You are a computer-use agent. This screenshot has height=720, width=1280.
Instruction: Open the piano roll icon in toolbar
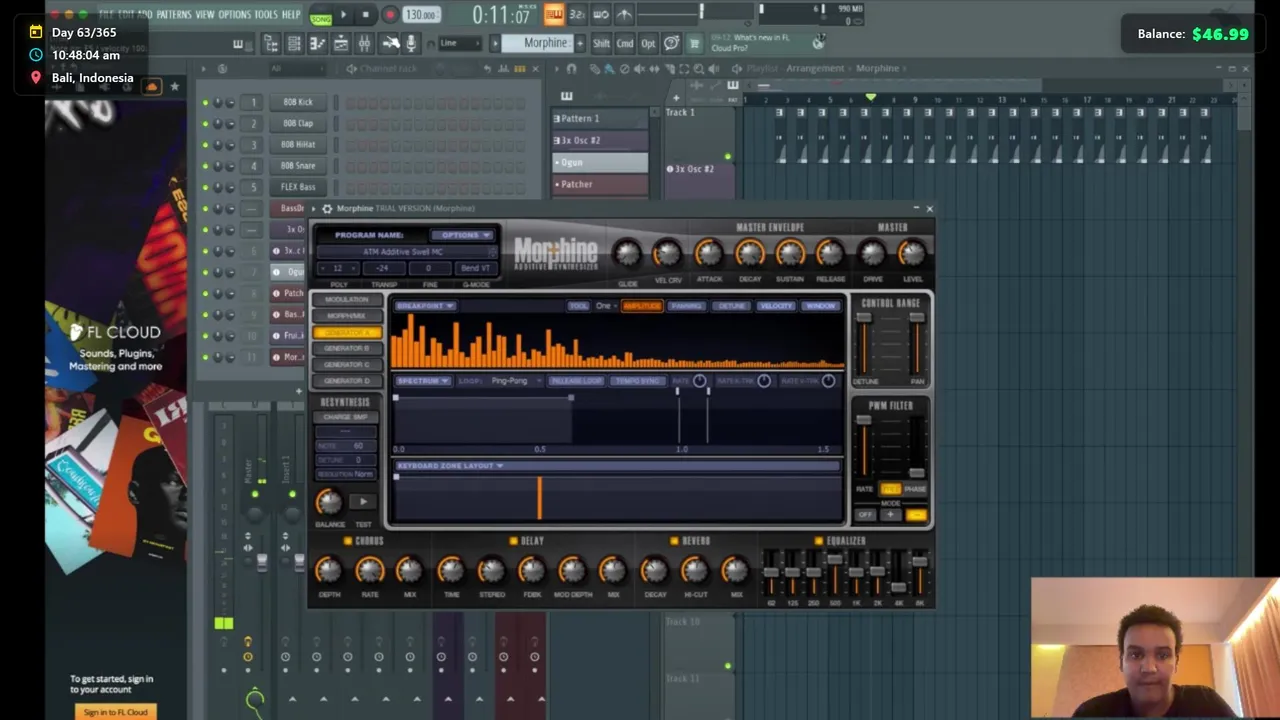pos(317,43)
